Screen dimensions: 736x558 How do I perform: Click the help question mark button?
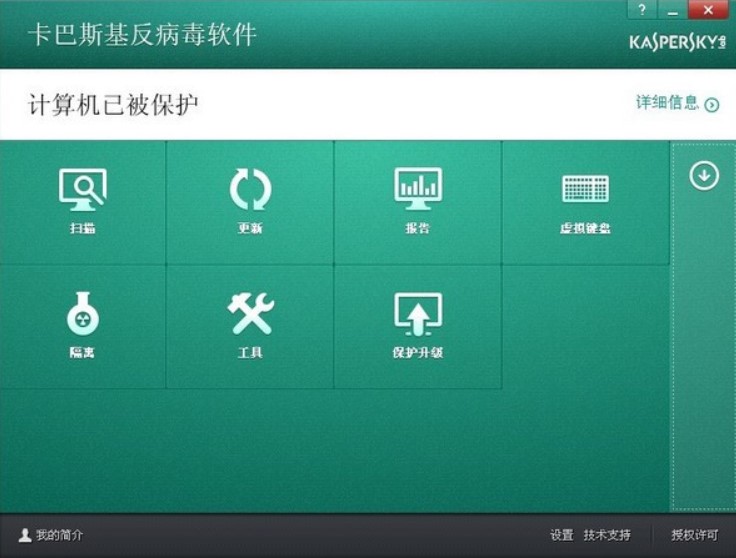pos(642,9)
